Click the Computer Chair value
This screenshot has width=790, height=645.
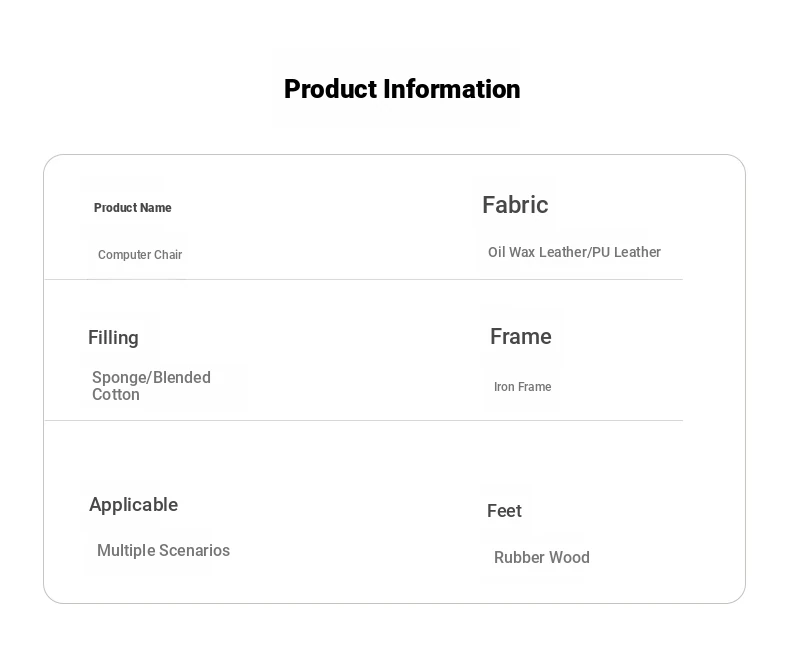click(x=140, y=254)
